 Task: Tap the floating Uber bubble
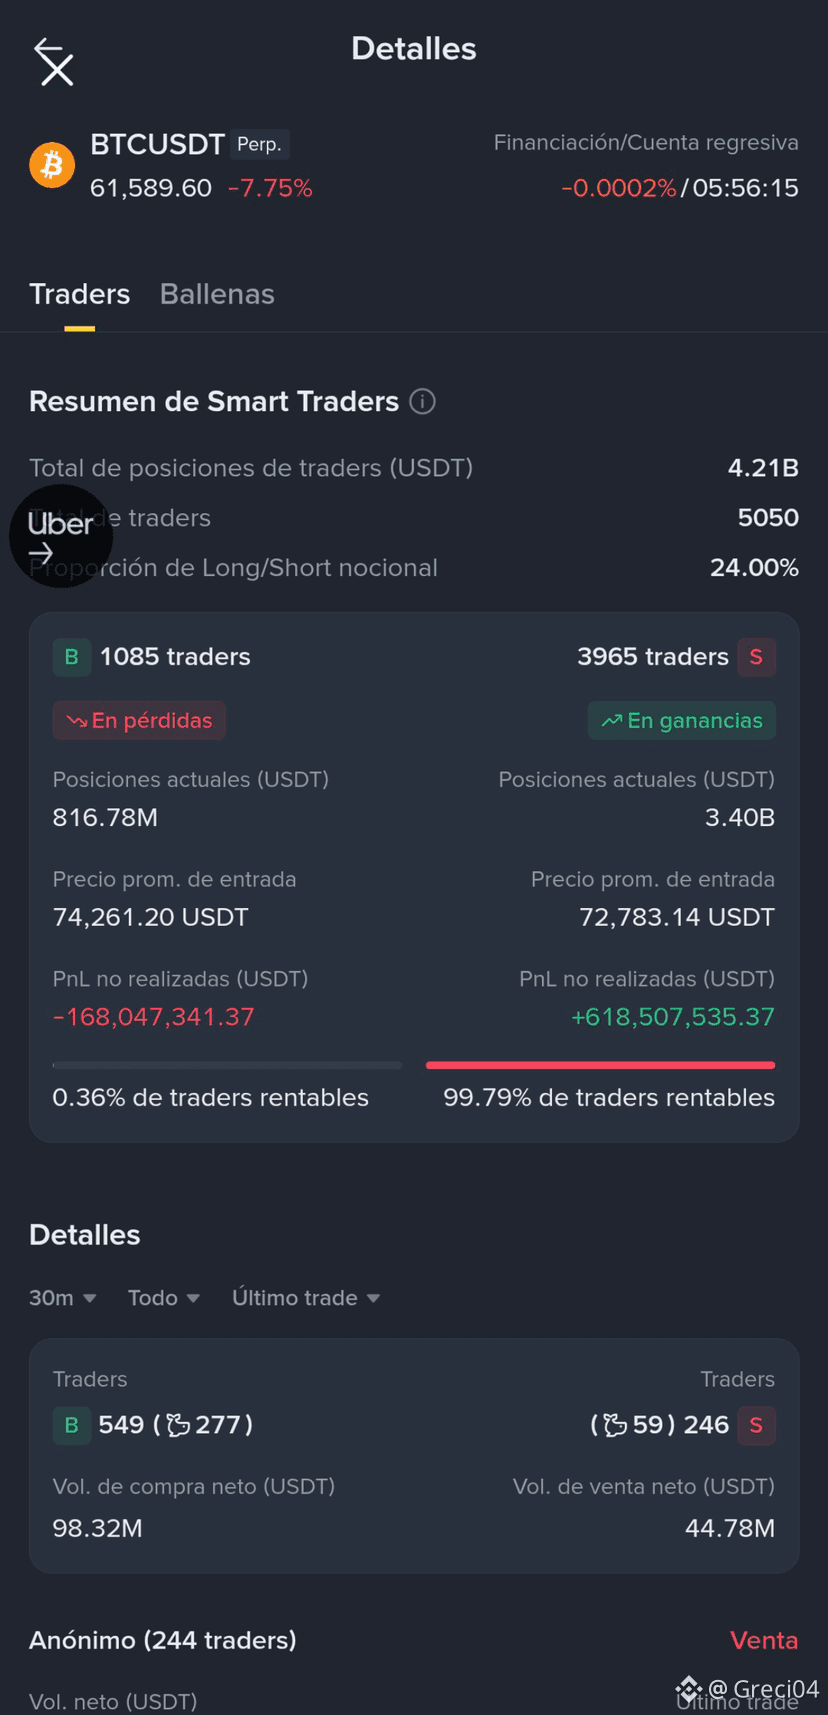pyautogui.click(x=61, y=536)
